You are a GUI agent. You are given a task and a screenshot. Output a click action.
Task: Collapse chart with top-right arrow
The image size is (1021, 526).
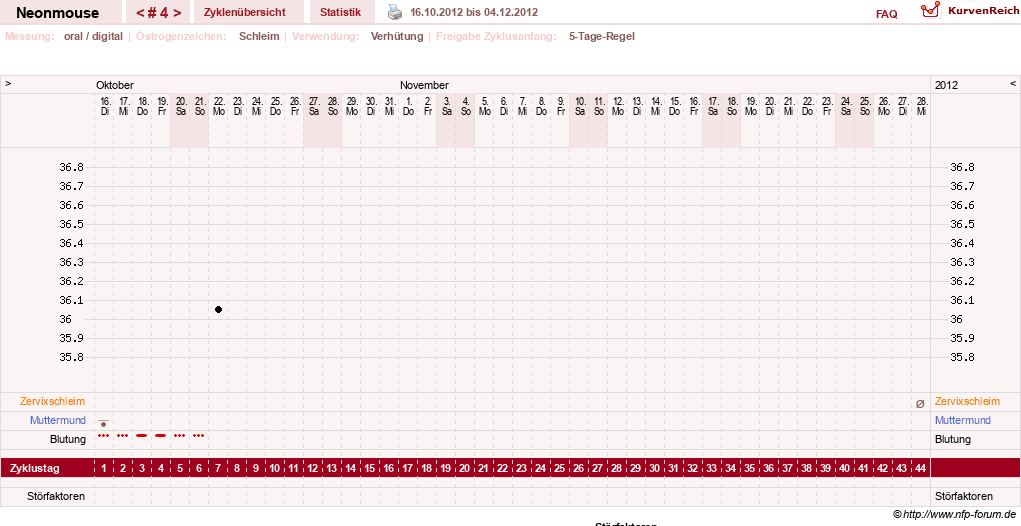1013,84
